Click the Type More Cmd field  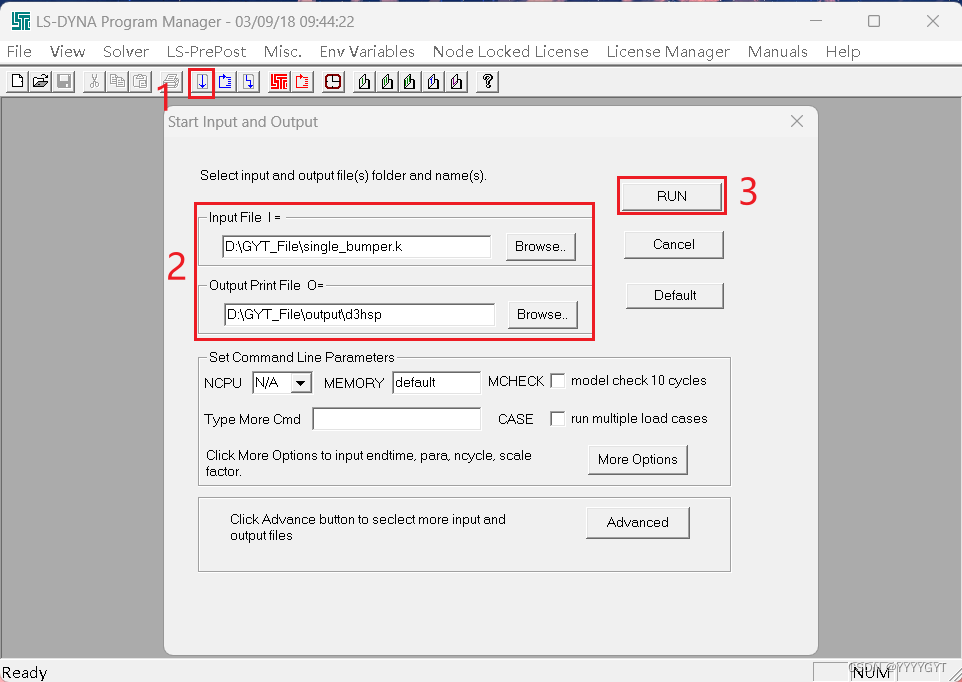[396, 419]
